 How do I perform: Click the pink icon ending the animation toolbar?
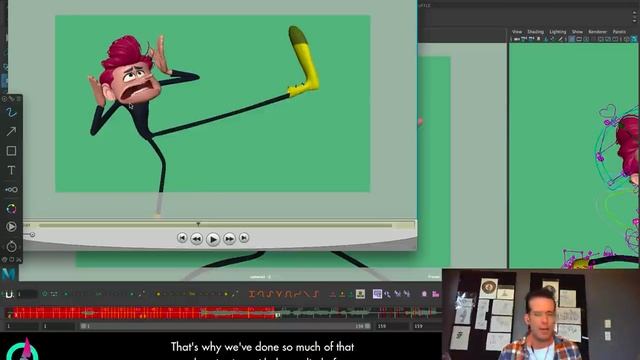[x=436, y=294]
